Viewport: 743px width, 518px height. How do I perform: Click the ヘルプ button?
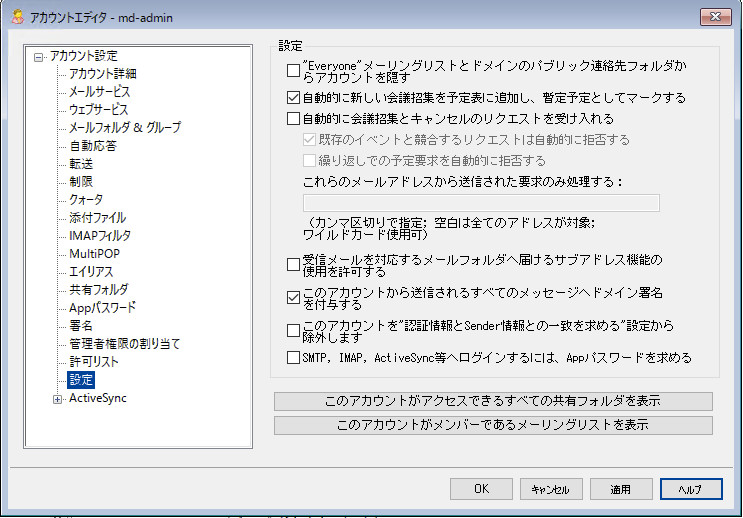[x=690, y=489]
